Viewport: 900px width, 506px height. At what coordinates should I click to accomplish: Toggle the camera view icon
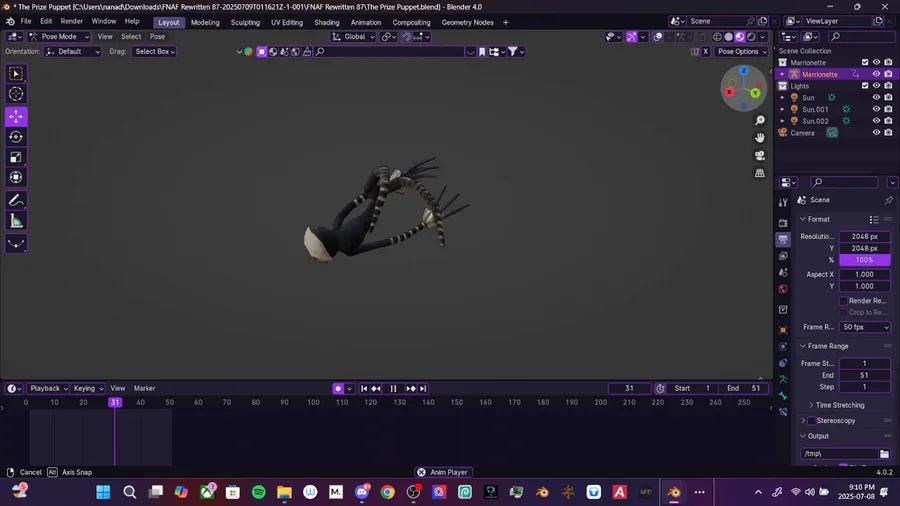click(760, 155)
